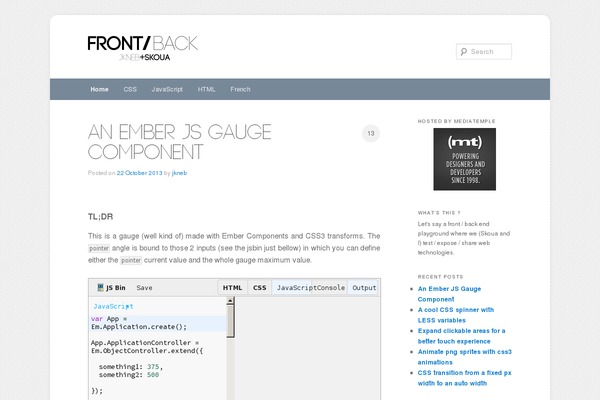Open the 13 comments bubble

370,133
